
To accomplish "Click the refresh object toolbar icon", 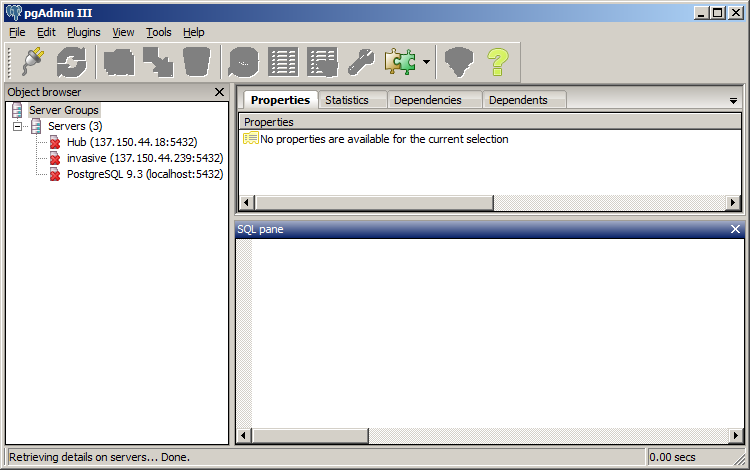I will [x=72, y=62].
